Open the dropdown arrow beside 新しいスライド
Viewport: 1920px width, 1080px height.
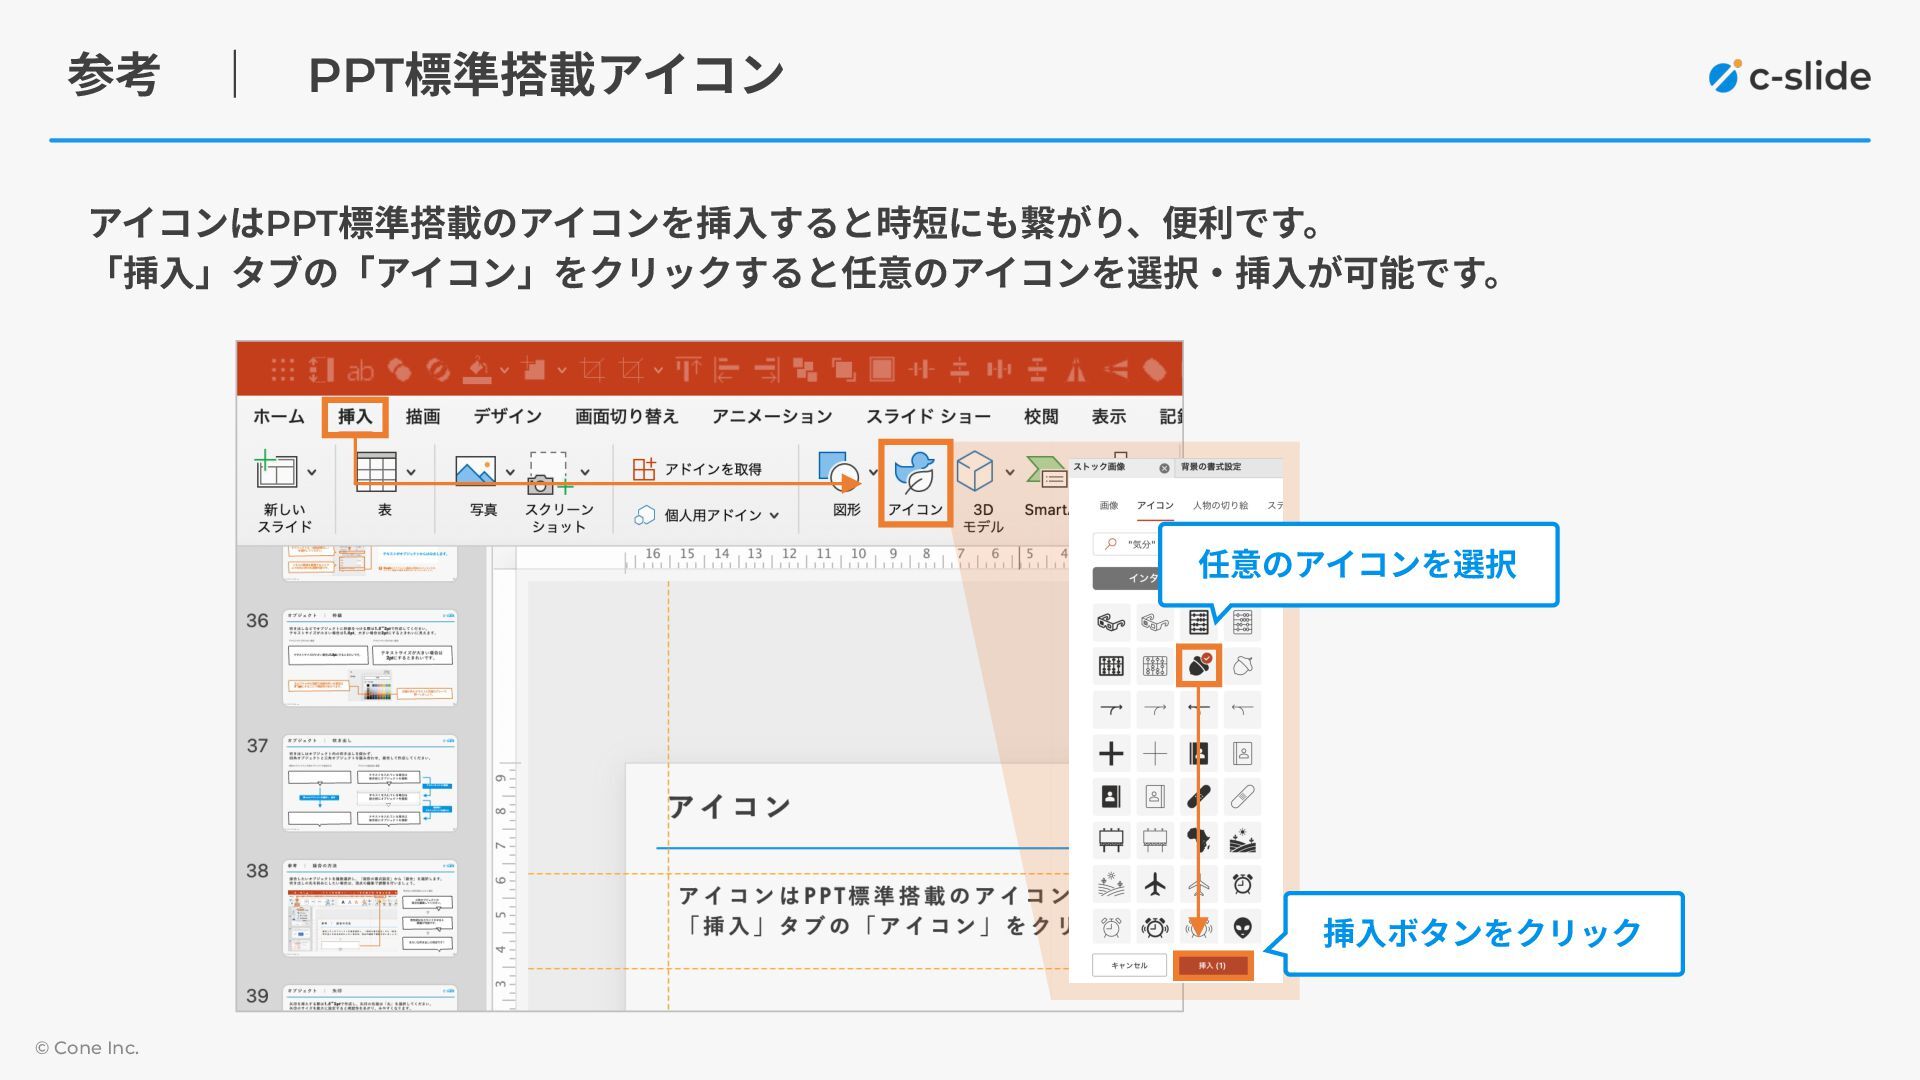(x=312, y=473)
